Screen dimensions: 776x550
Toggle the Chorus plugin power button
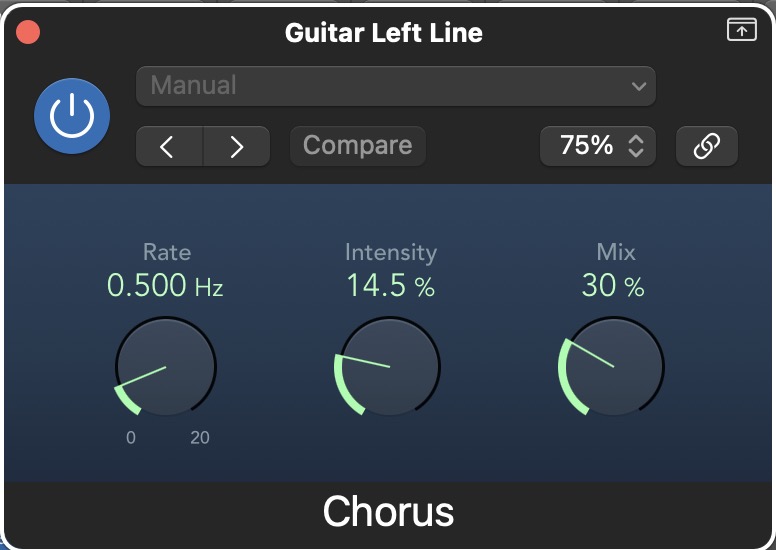(x=72, y=116)
